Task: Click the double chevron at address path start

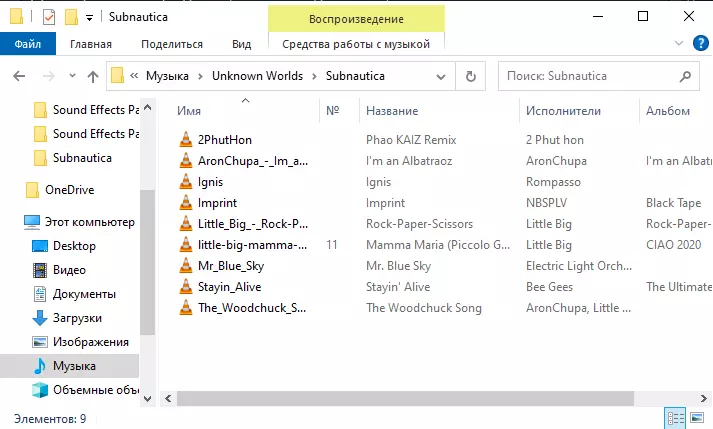Action: (x=134, y=76)
